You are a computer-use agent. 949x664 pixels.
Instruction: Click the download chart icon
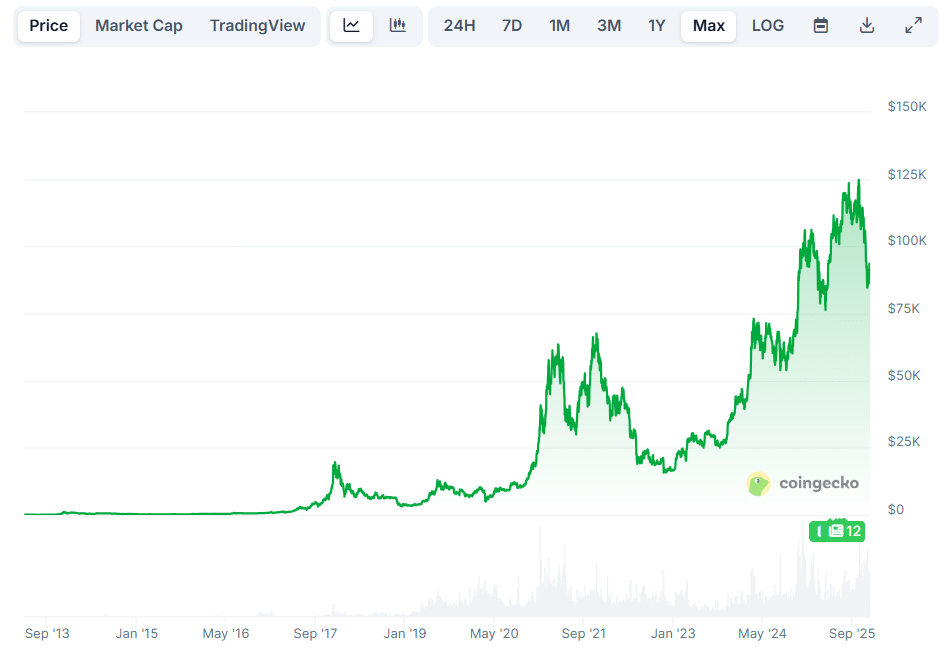pos(866,25)
